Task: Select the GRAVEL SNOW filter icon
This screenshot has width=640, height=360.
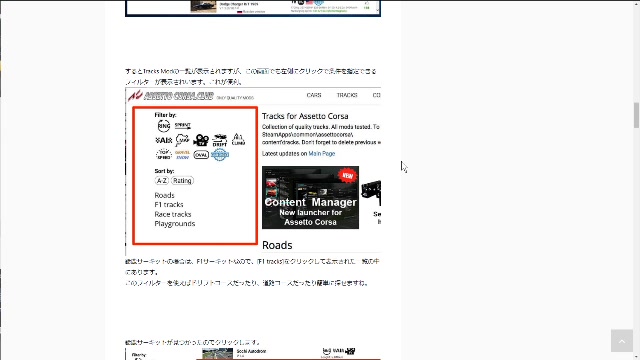Action: [182, 155]
